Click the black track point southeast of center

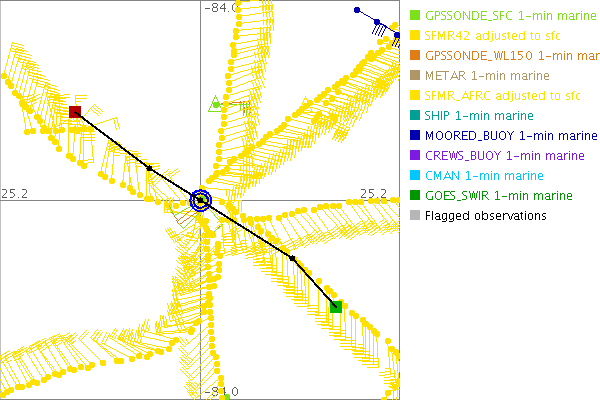293,258
